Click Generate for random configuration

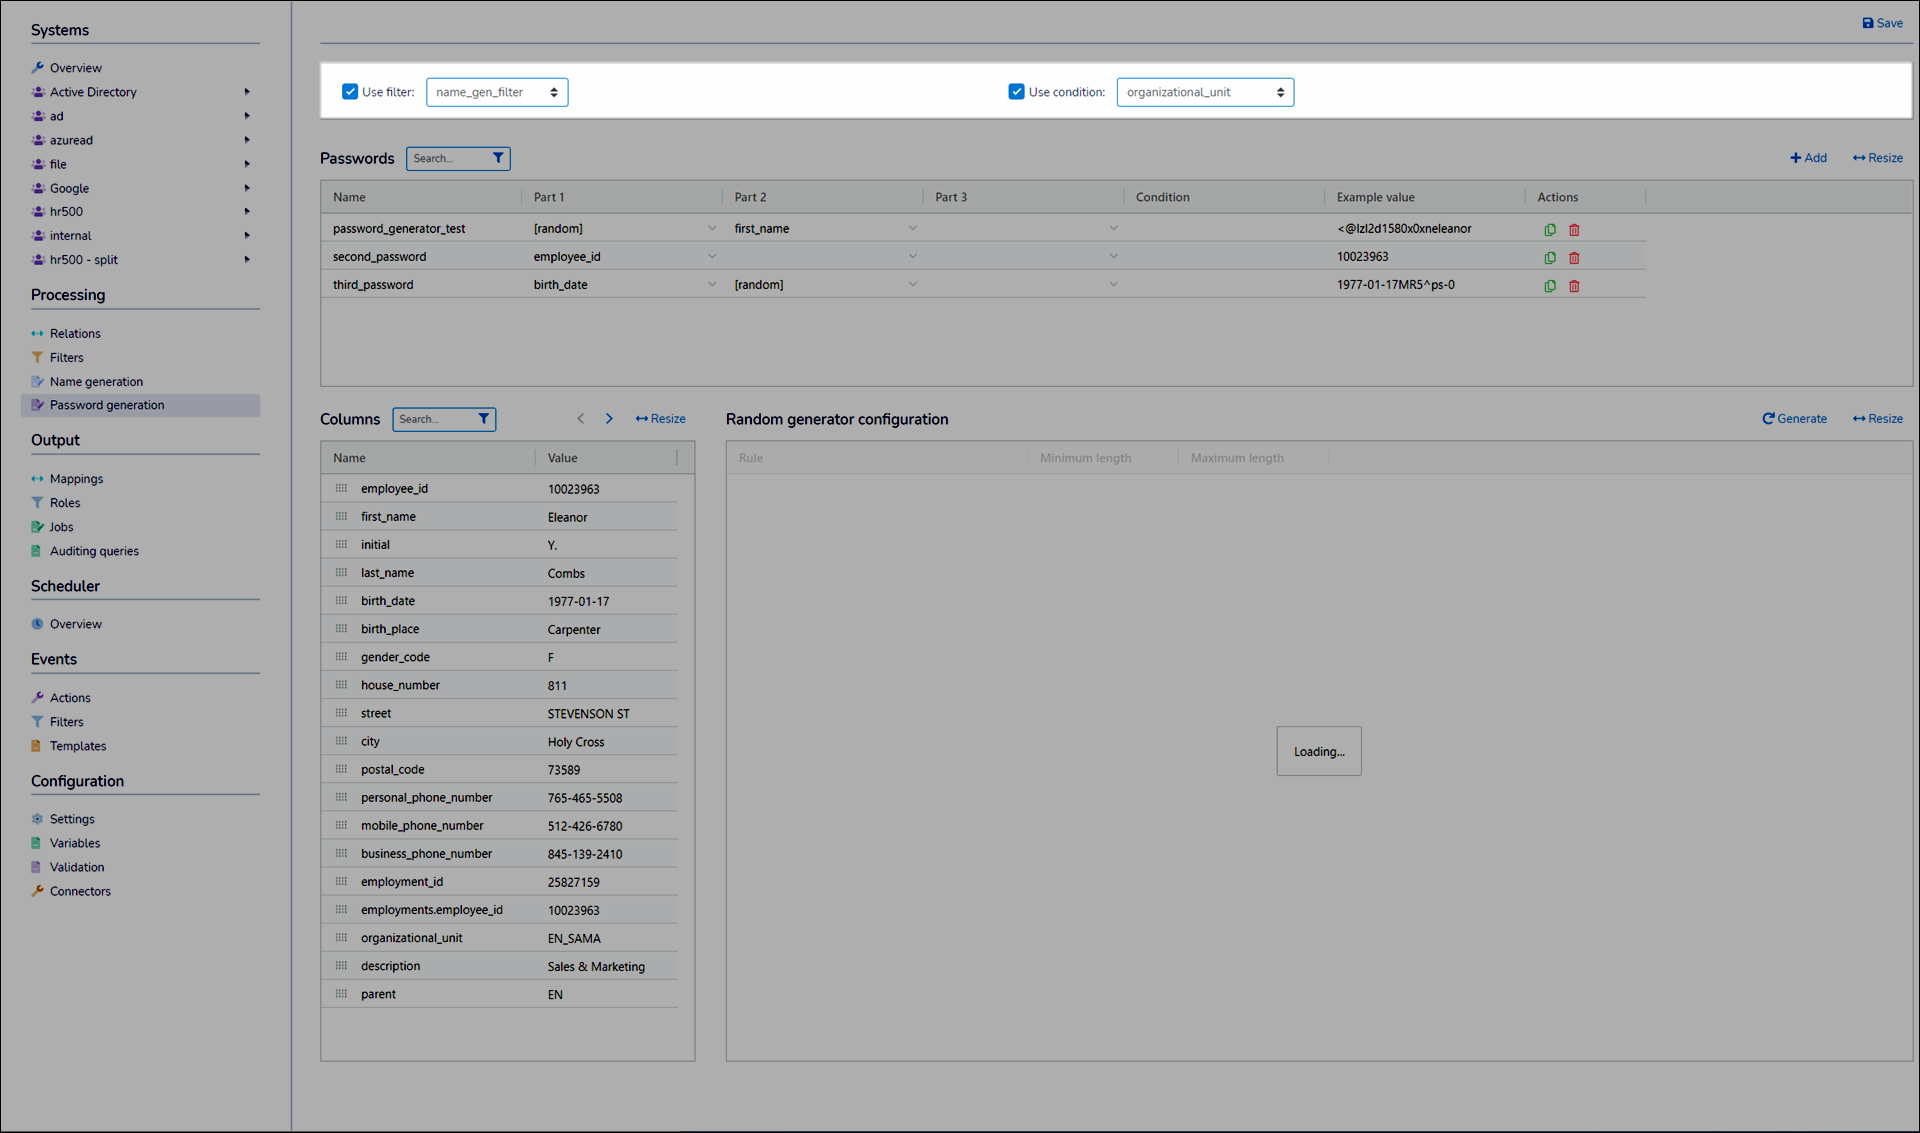1794,419
